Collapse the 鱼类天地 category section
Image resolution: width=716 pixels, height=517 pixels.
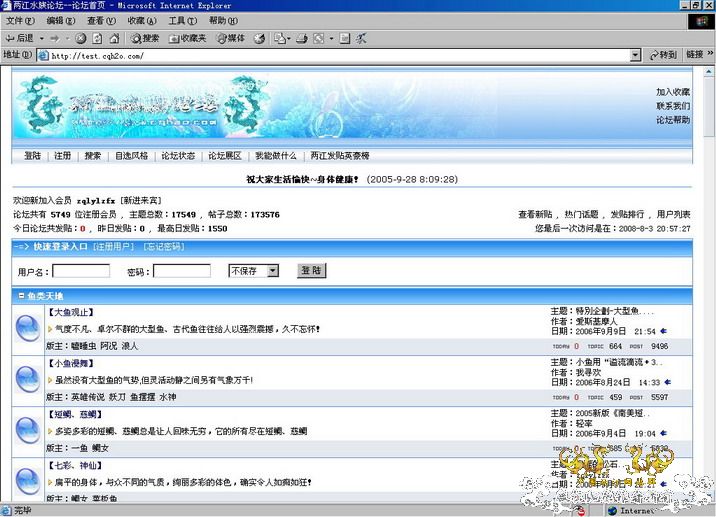21,296
